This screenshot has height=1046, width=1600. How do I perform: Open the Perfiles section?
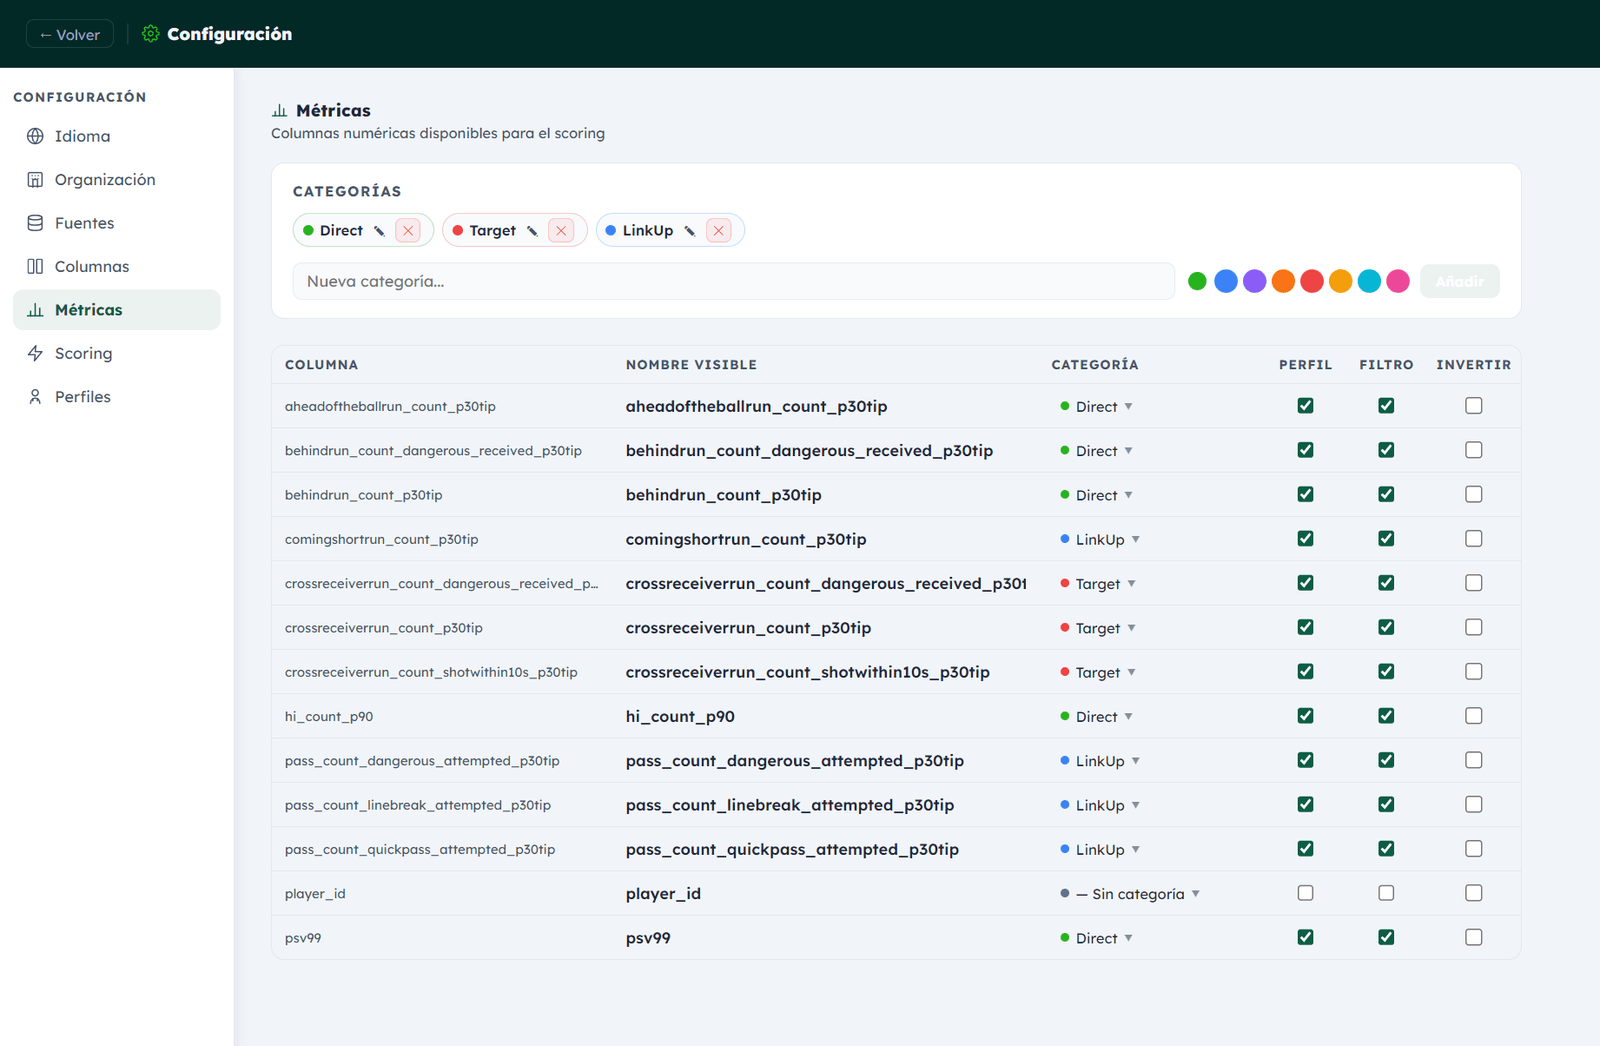[117, 397]
